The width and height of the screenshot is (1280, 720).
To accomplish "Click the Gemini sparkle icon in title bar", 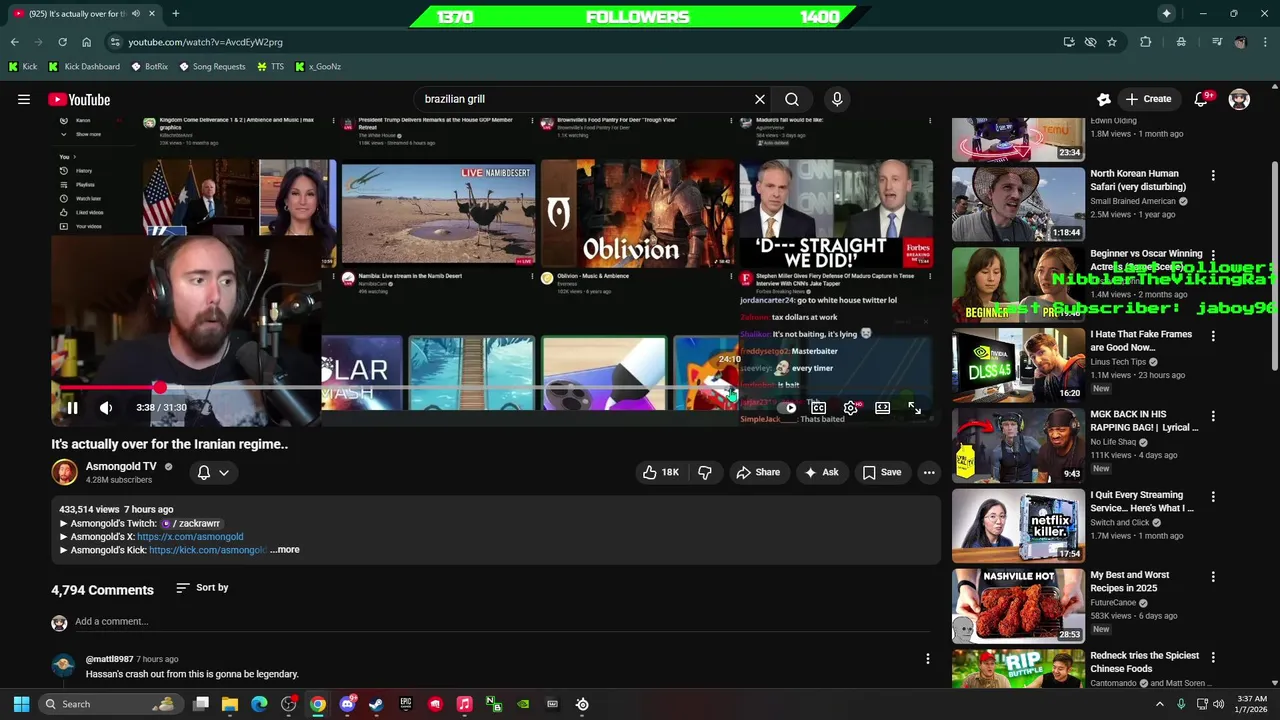I will pyautogui.click(x=1166, y=13).
